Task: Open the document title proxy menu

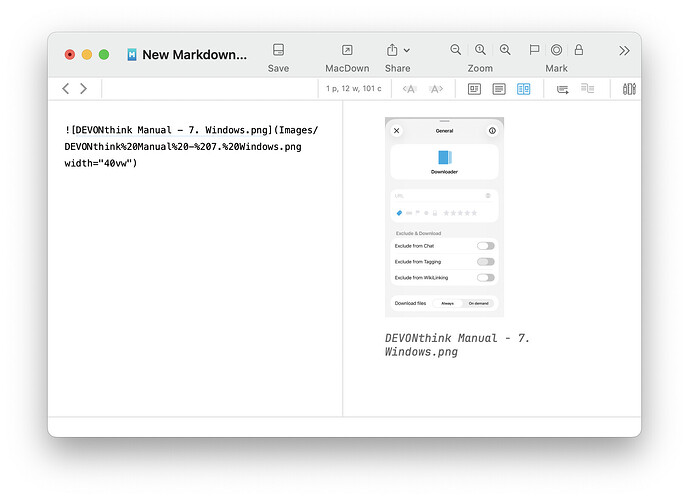Action: point(193,55)
